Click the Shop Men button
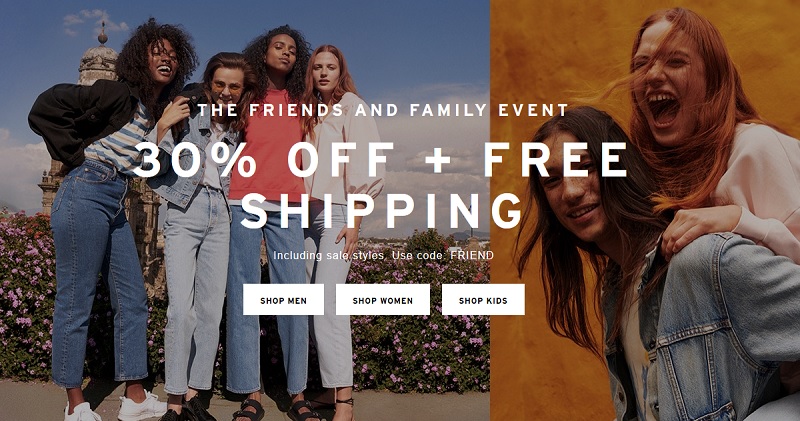 [283, 300]
